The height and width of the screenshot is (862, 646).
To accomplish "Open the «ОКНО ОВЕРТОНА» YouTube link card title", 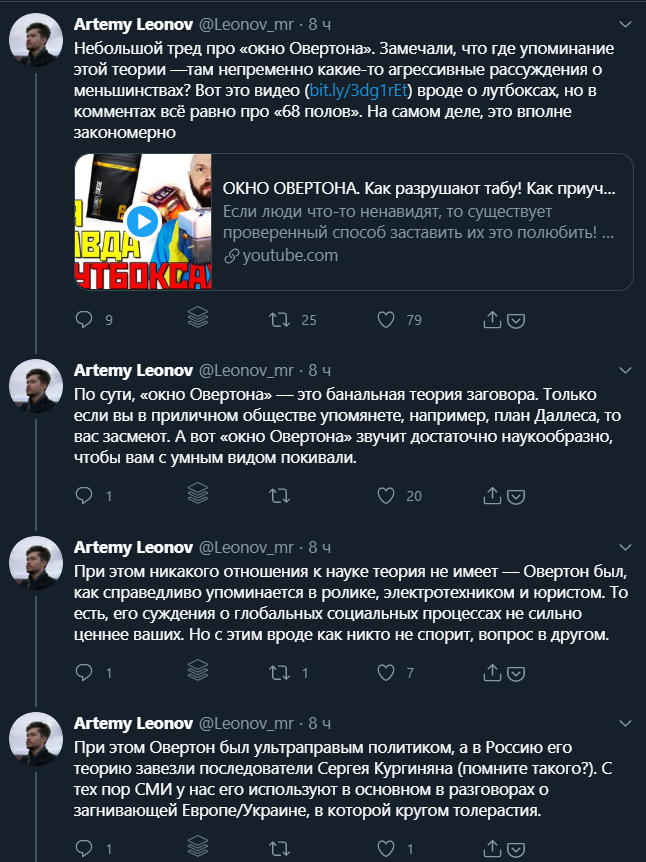I will (x=418, y=189).
